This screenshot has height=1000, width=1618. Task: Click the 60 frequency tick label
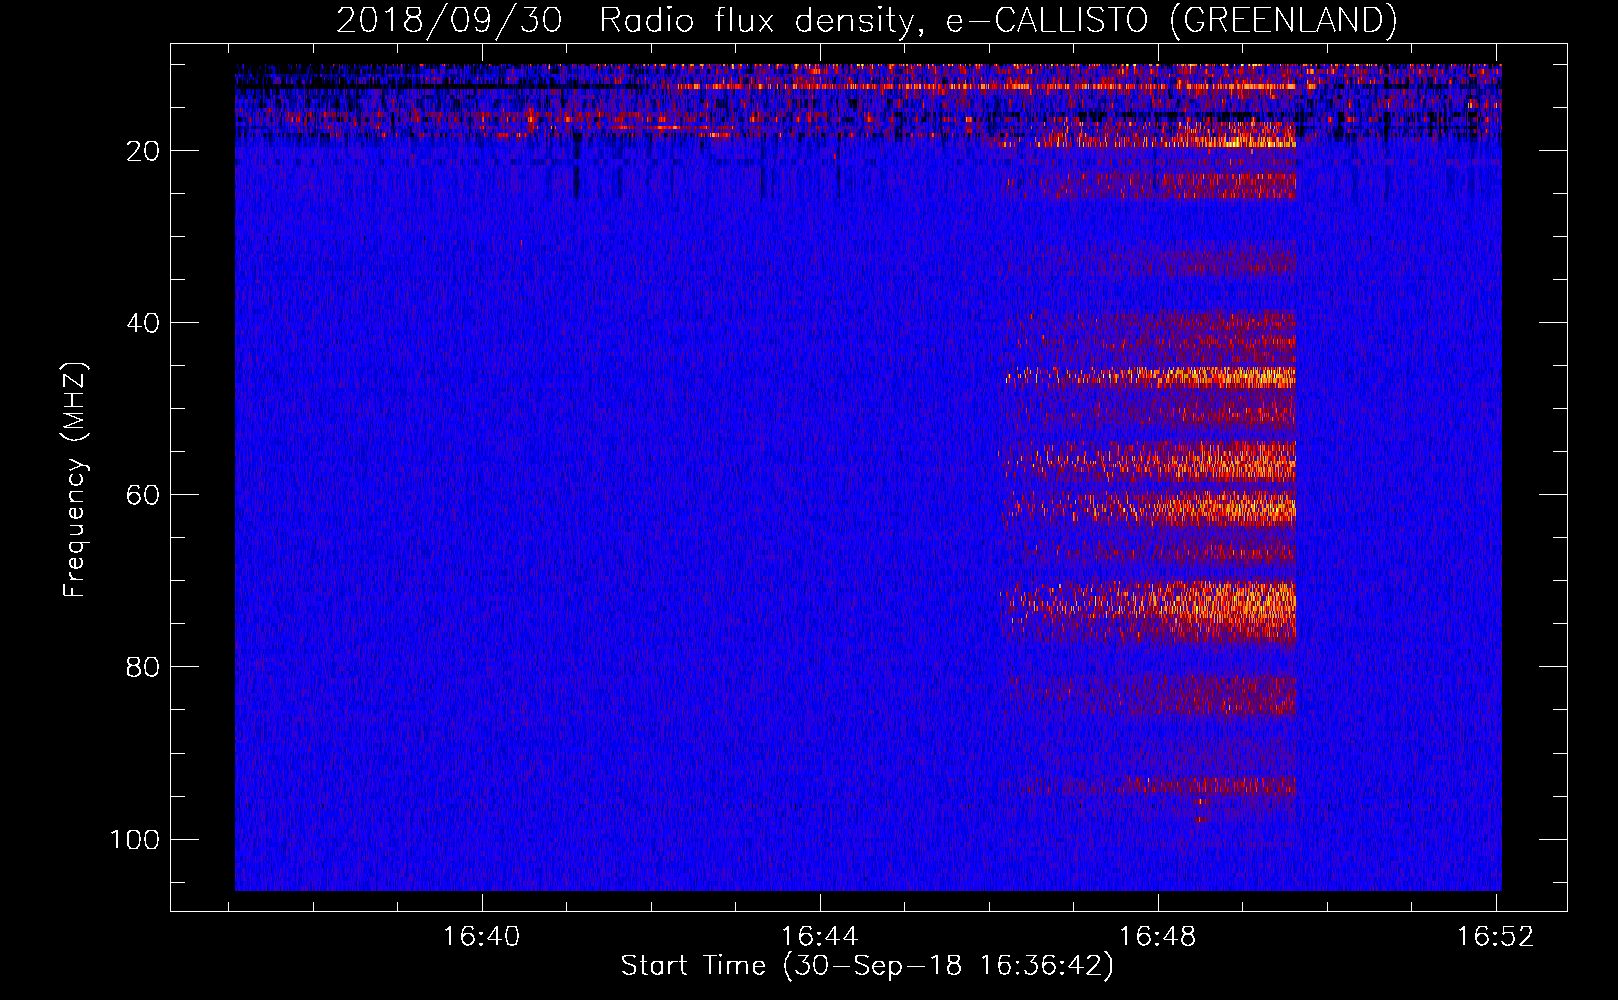tap(142, 495)
